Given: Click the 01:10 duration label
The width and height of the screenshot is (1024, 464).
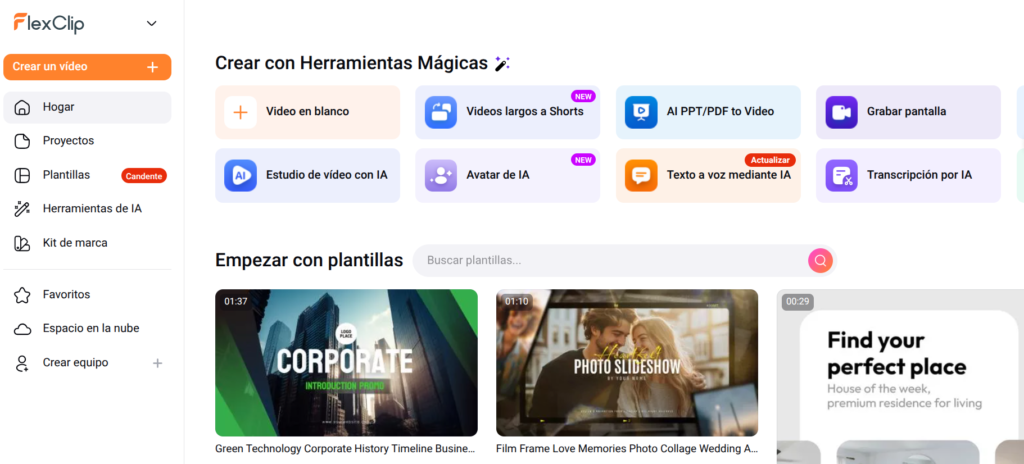Looking at the screenshot, I should point(516,302).
